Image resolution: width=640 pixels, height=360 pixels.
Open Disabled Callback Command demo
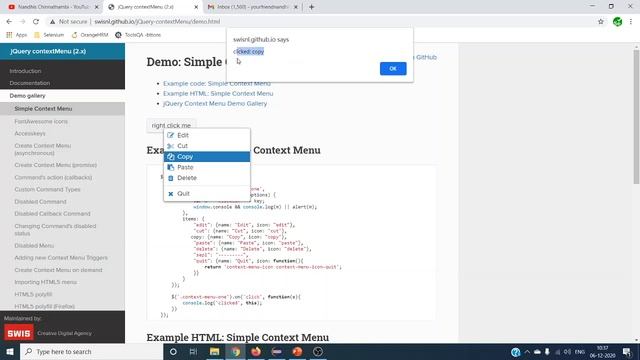pyautogui.click(x=52, y=213)
